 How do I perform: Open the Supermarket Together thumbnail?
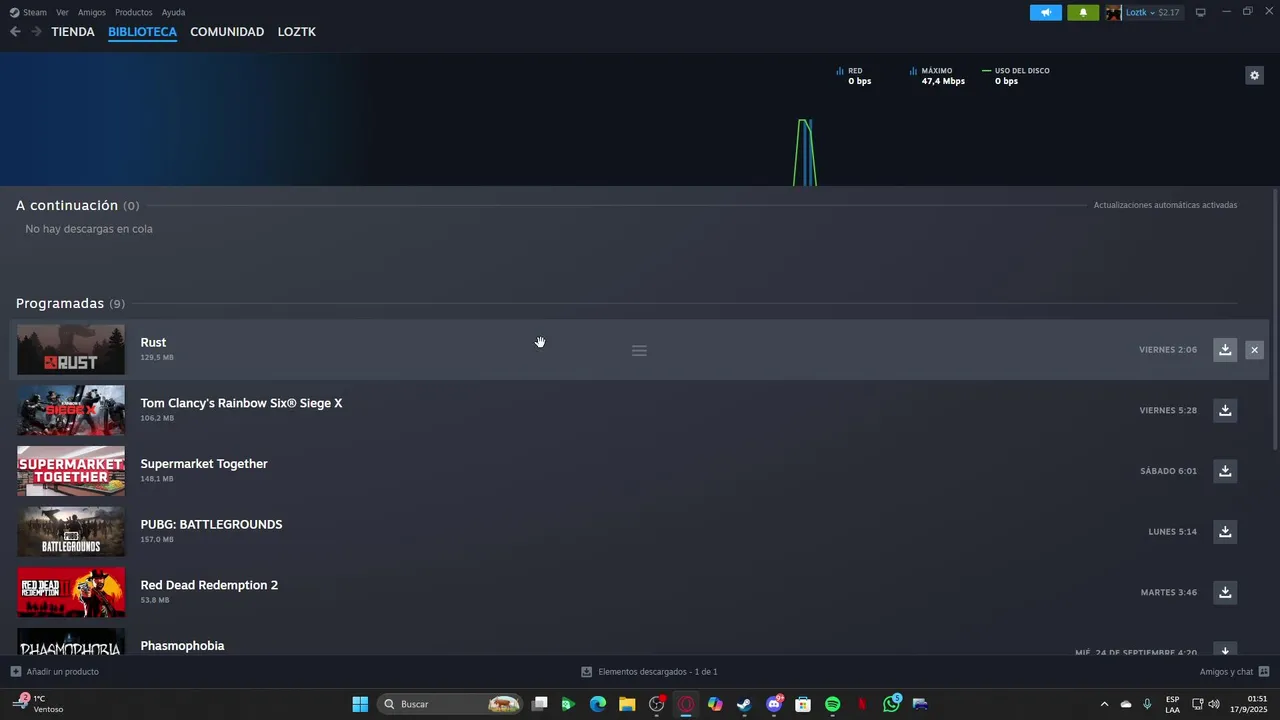[x=71, y=471]
